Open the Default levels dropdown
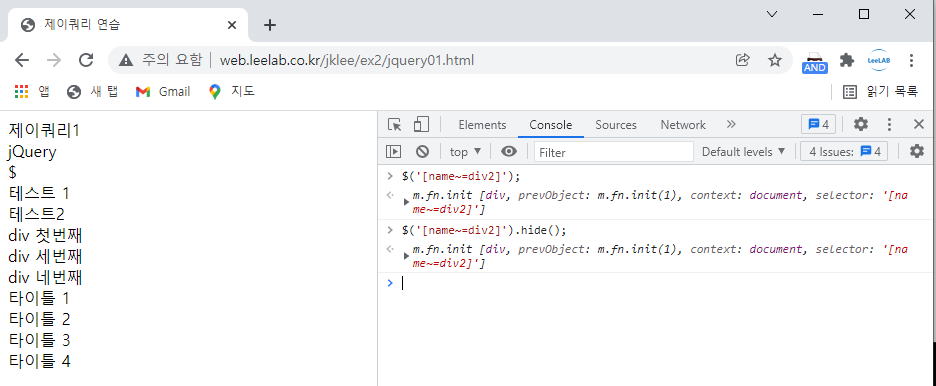936x386 pixels. tap(744, 152)
